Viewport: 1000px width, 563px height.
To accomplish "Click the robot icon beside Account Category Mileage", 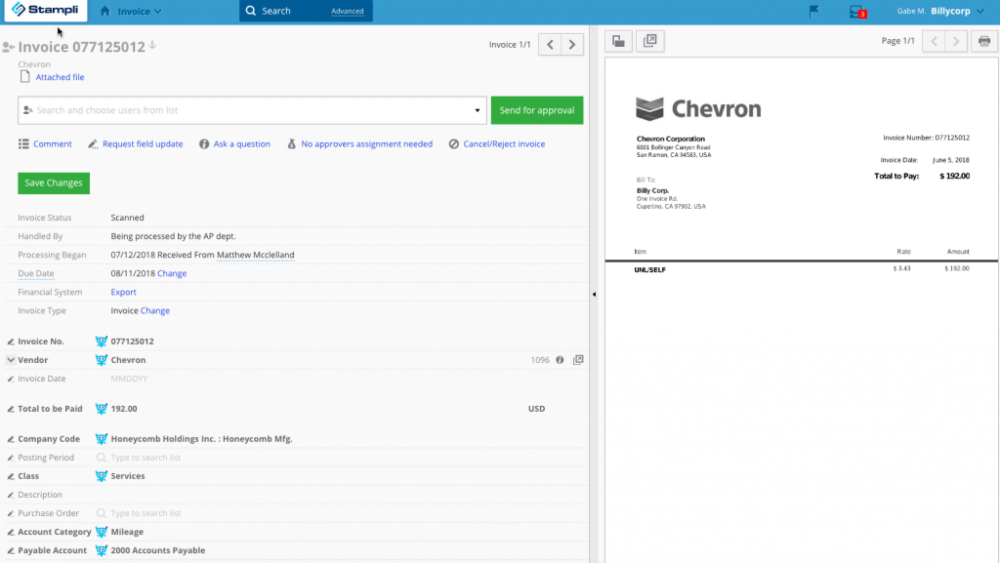I will tap(101, 532).
